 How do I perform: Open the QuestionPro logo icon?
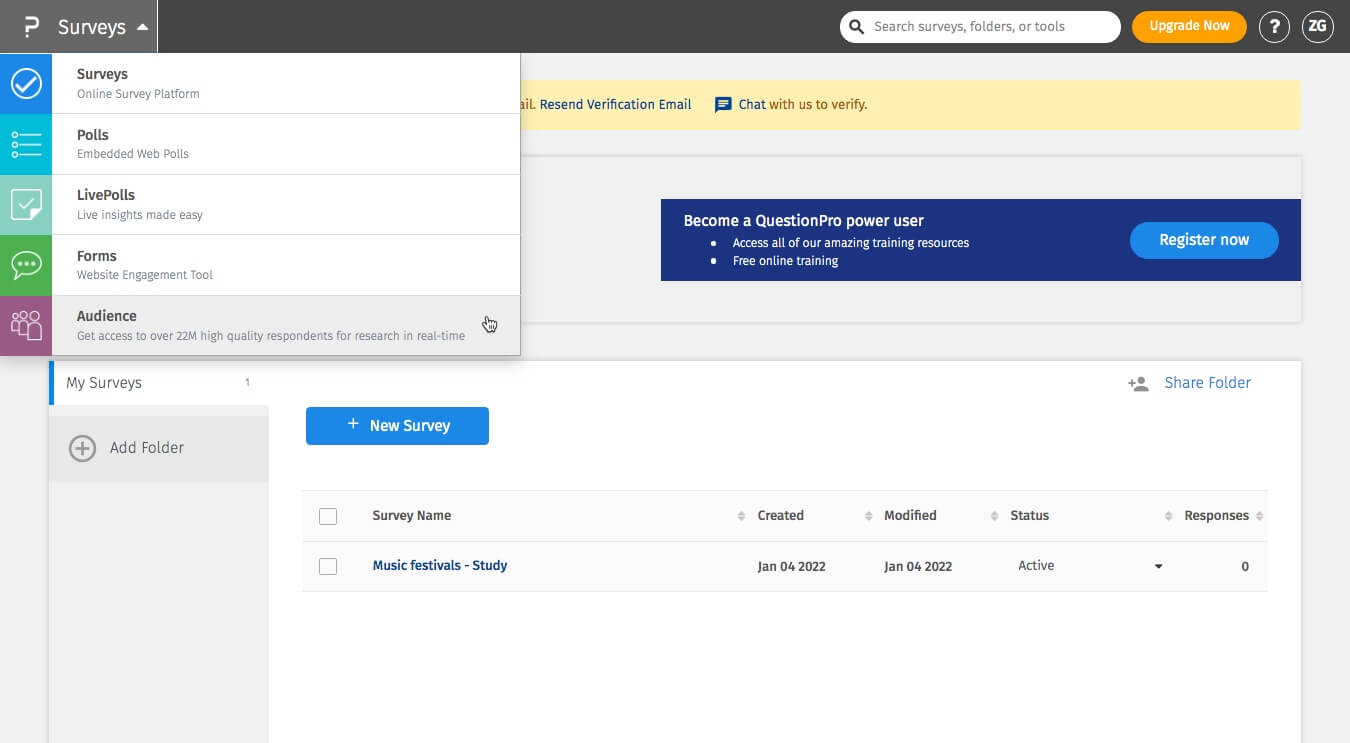tap(30, 26)
